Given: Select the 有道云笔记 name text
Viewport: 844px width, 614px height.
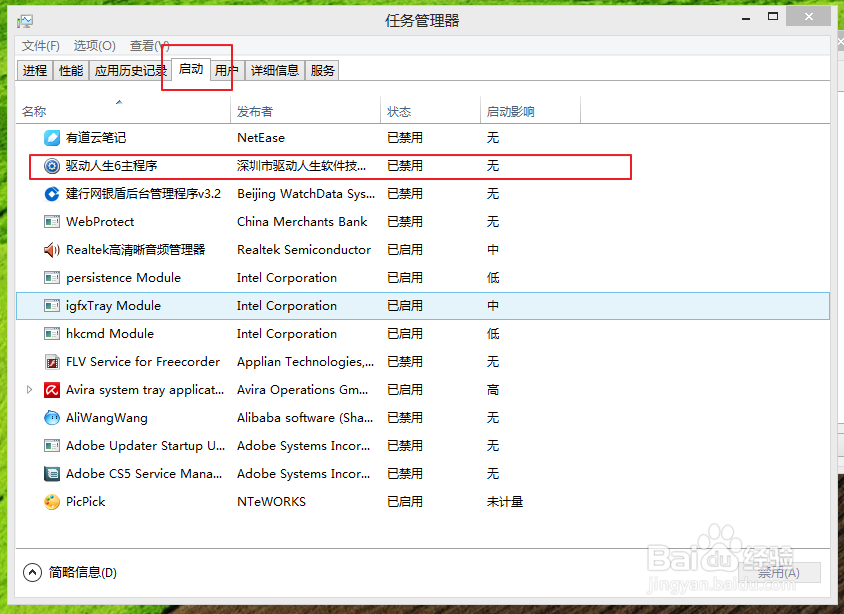Looking at the screenshot, I should click(x=96, y=138).
